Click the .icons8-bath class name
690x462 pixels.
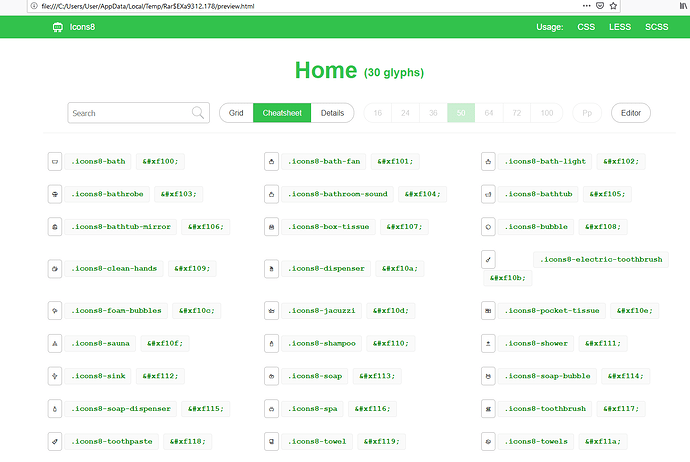coord(98,161)
